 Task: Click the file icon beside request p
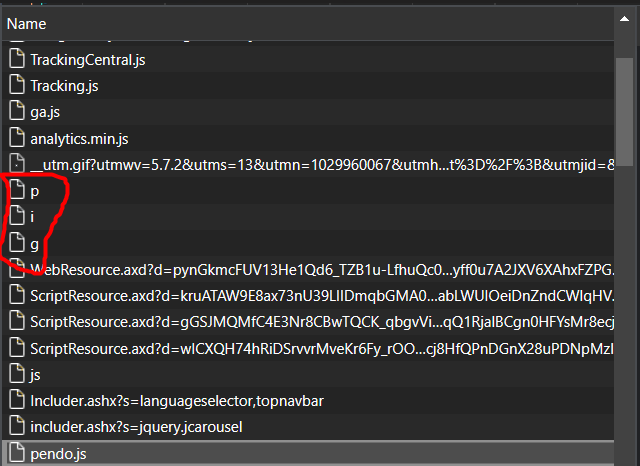point(15,190)
